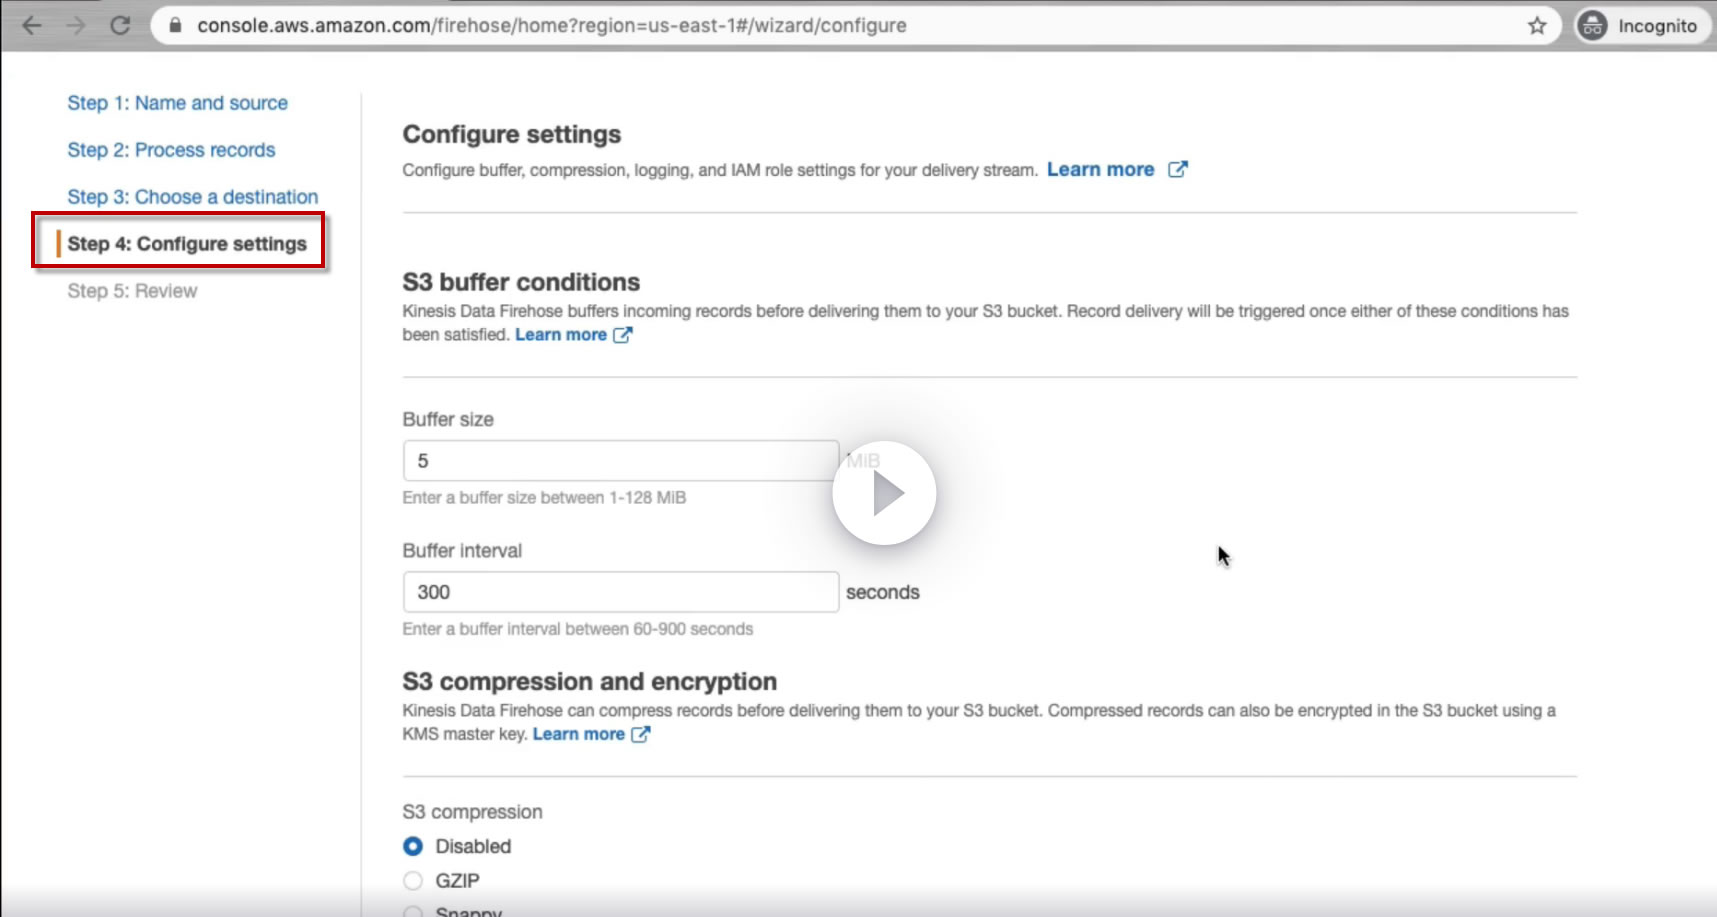1717x917 pixels.
Task: Choose GZIP compression radio button
Action: 413,881
